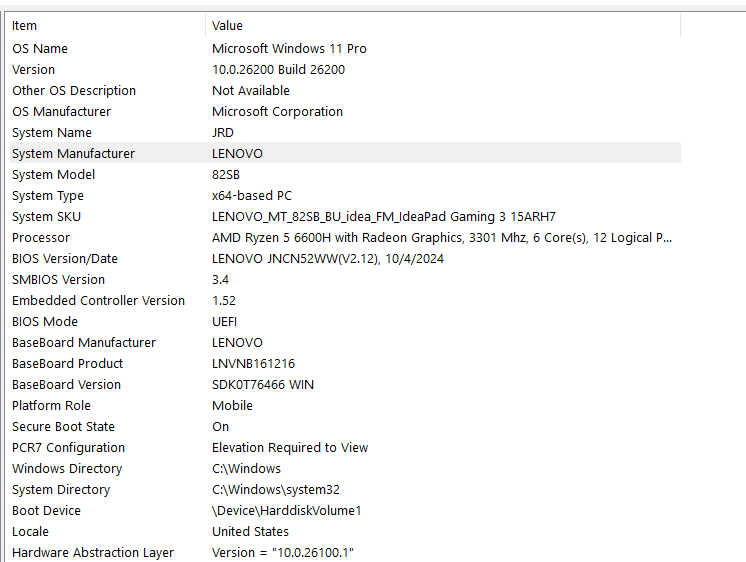The image size is (746, 562).
Task: Select the value Microsoft Windows 11 Pro
Action: pyautogui.click(x=289, y=49)
